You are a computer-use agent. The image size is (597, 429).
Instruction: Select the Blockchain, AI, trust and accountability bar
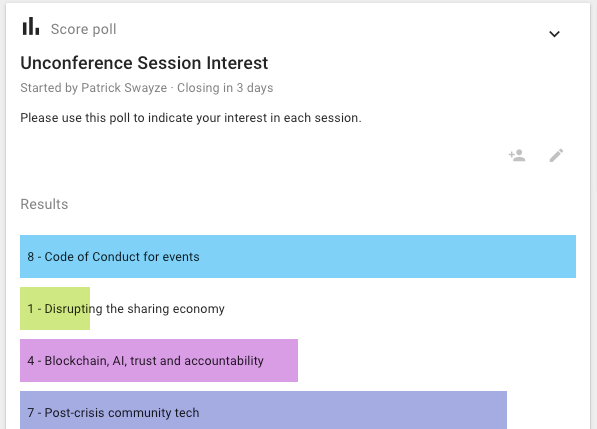tap(159, 360)
